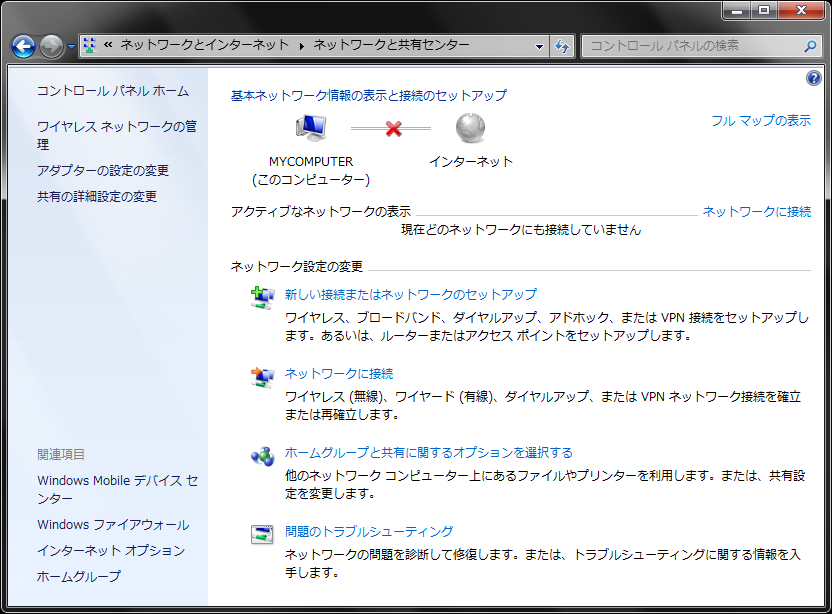Viewport: 832px width, 614px height.
Task: Click ネットワークと共有センター breadcrumb
Action: click(x=392, y=45)
